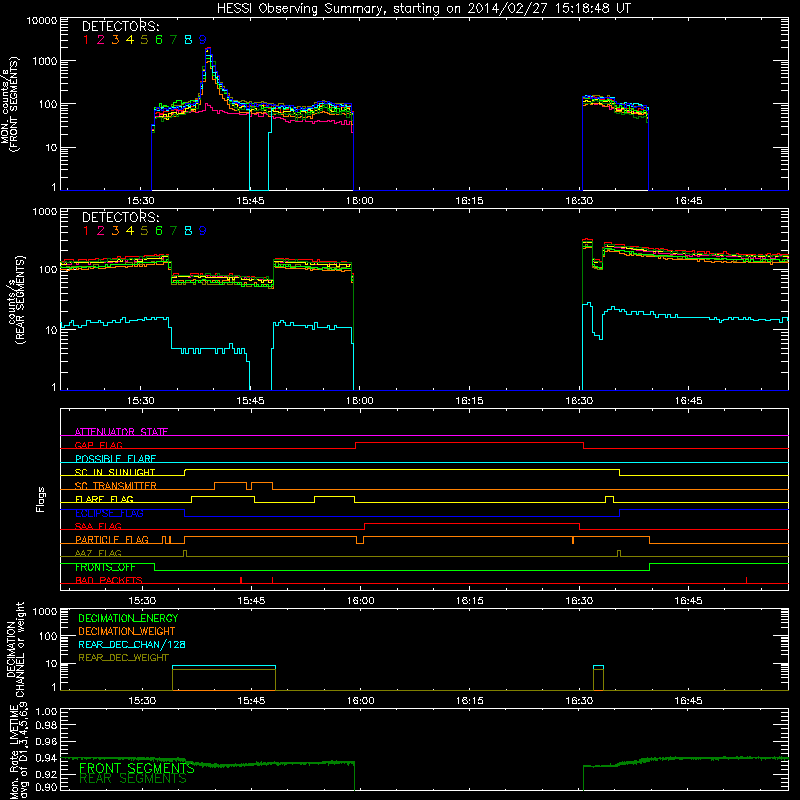The image size is (800, 800).
Task: Click the GAP_FLAG label
Action: point(98,445)
